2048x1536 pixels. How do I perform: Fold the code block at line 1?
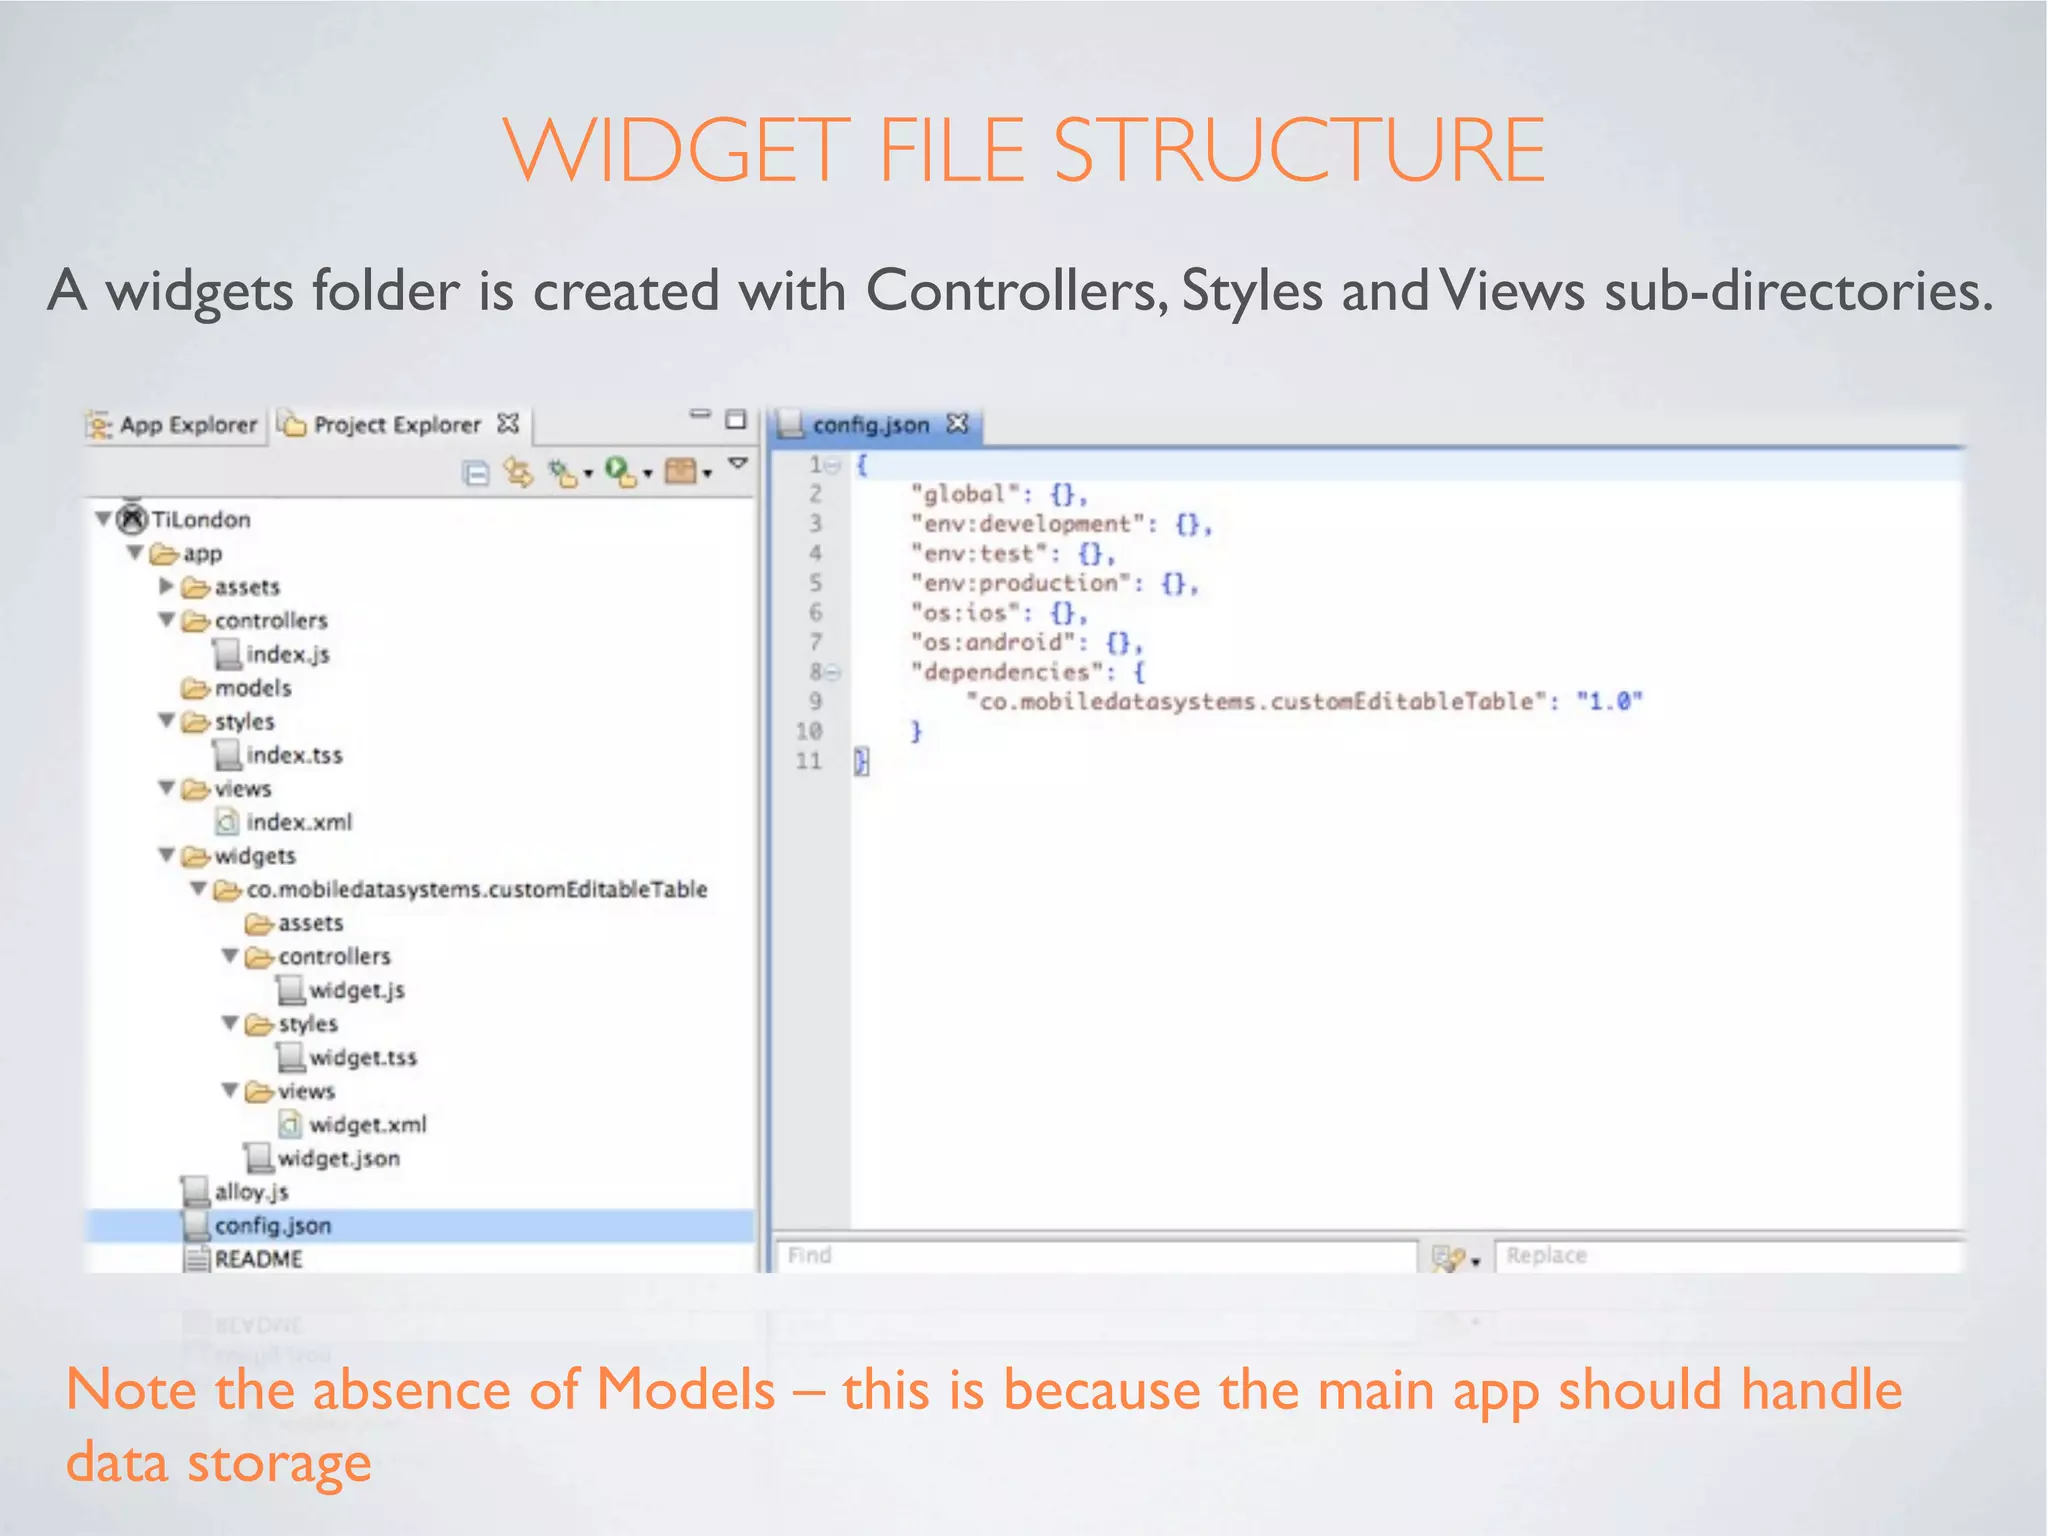coord(832,465)
